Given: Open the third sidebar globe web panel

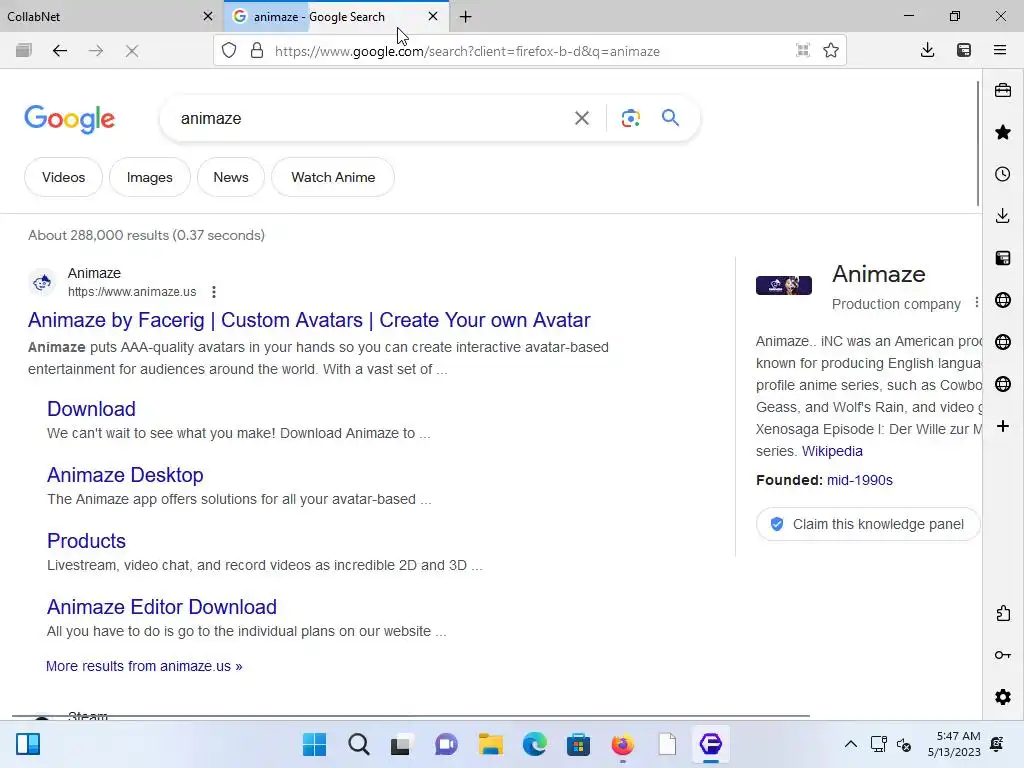Looking at the screenshot, I should pyautogui.click(x=1003, y=384).
